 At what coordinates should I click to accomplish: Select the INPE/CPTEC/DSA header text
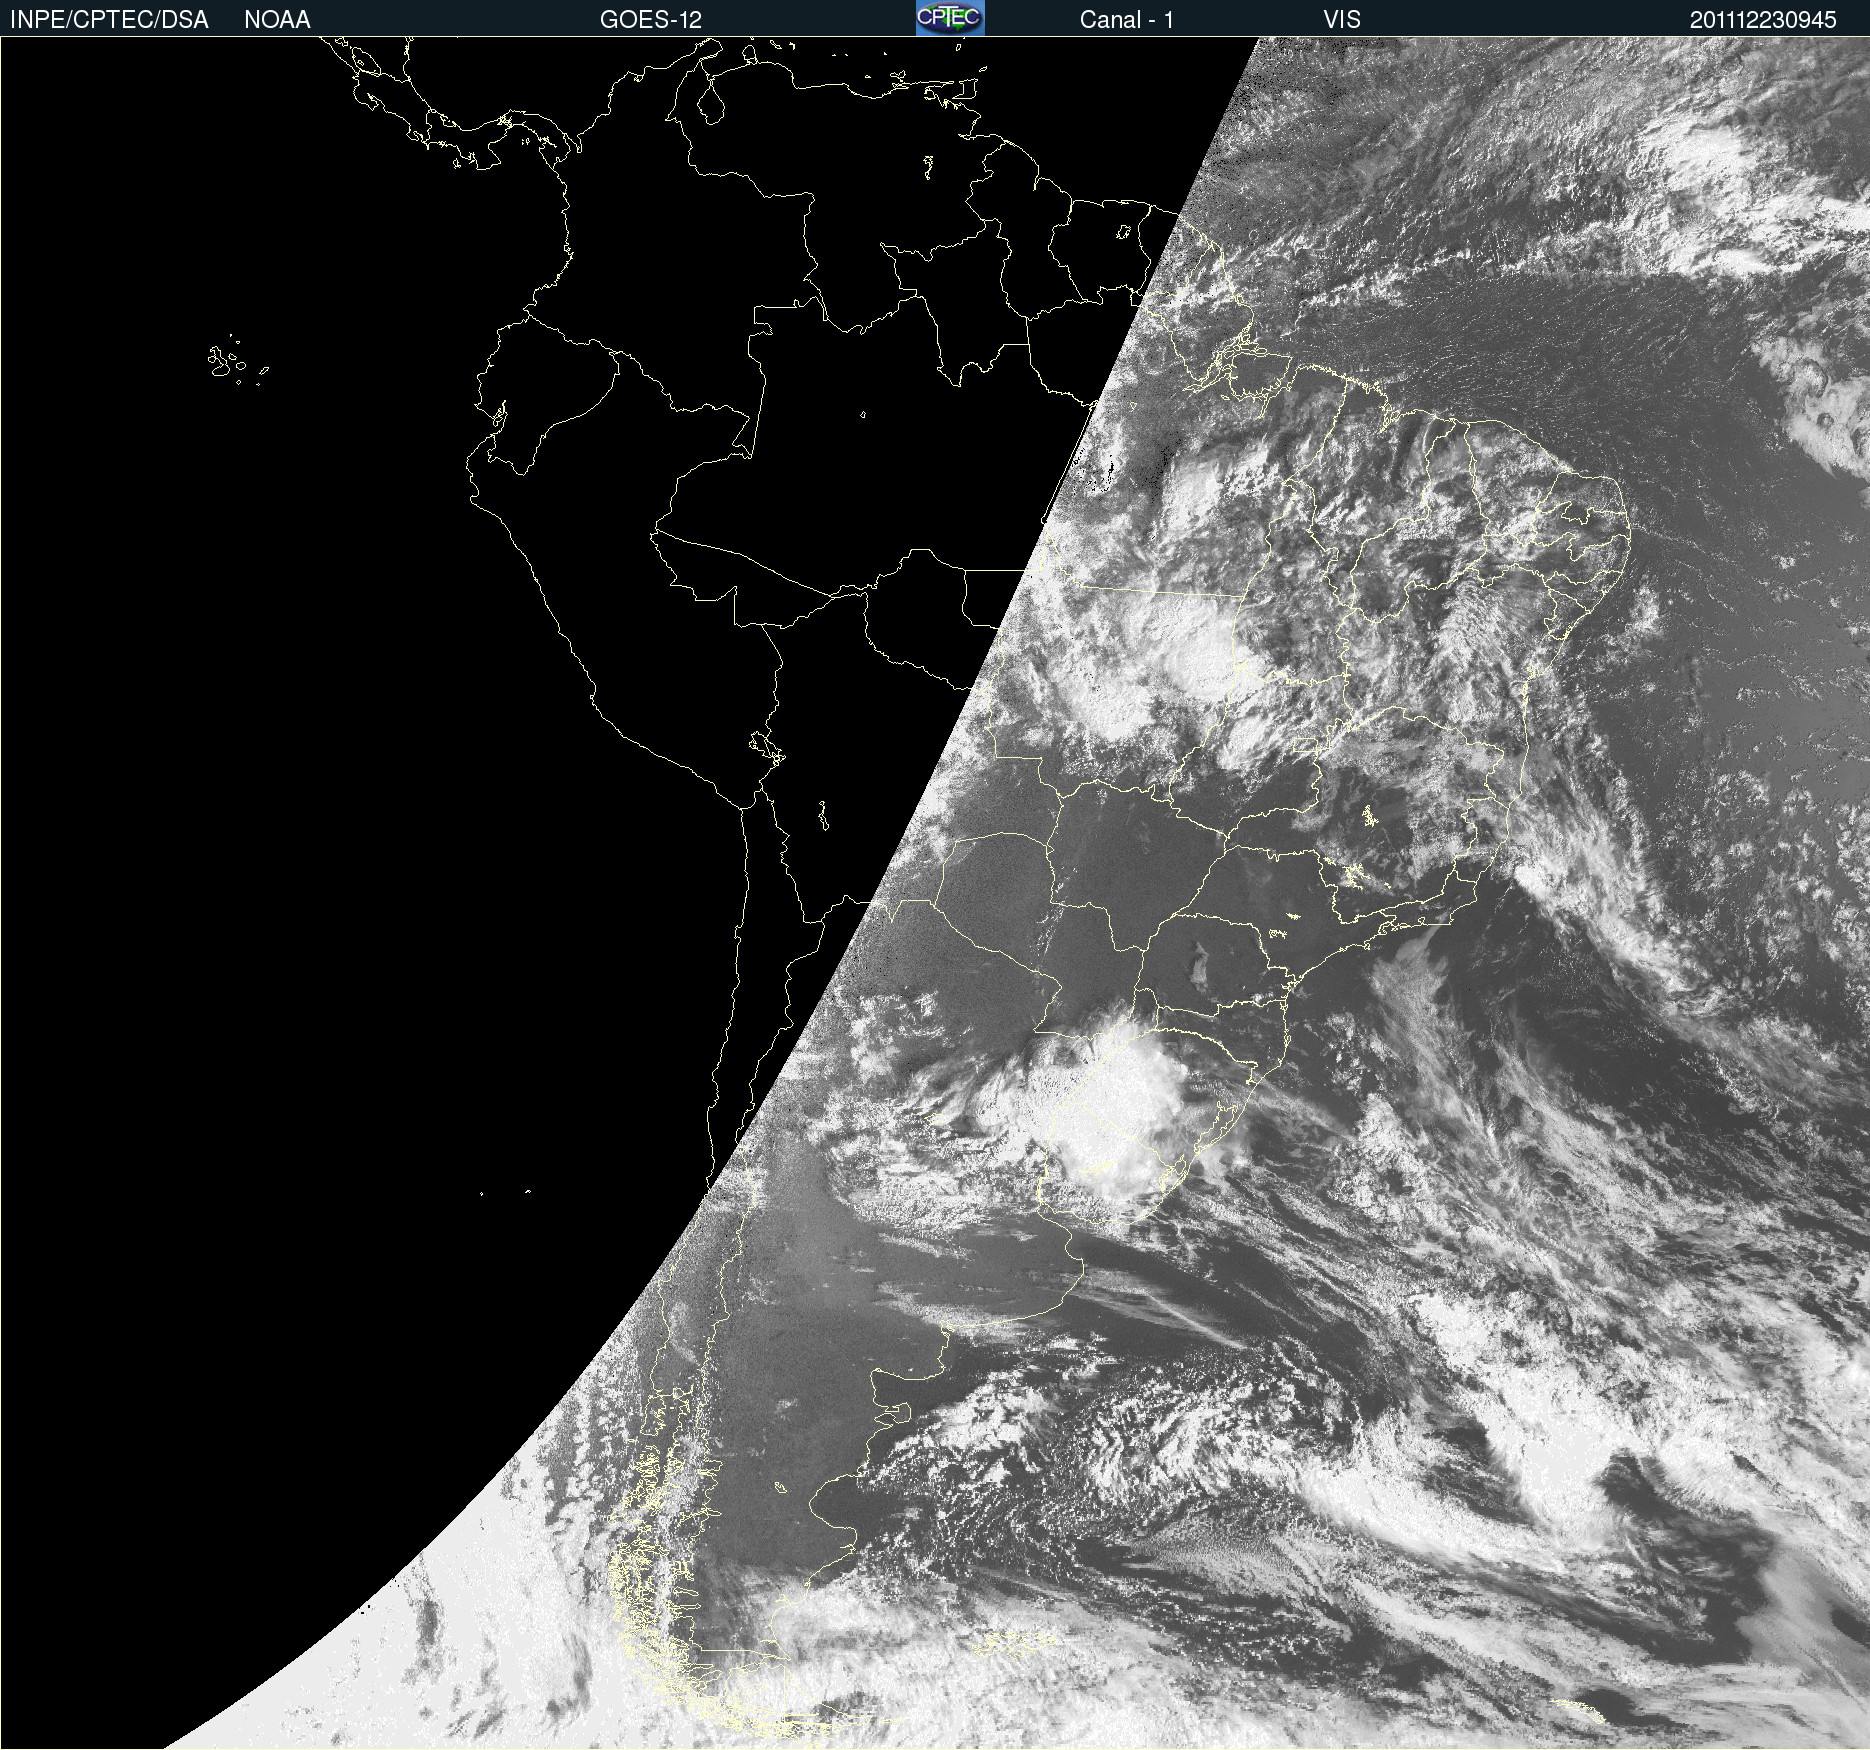pyautogui.click(x=109, y=20)
